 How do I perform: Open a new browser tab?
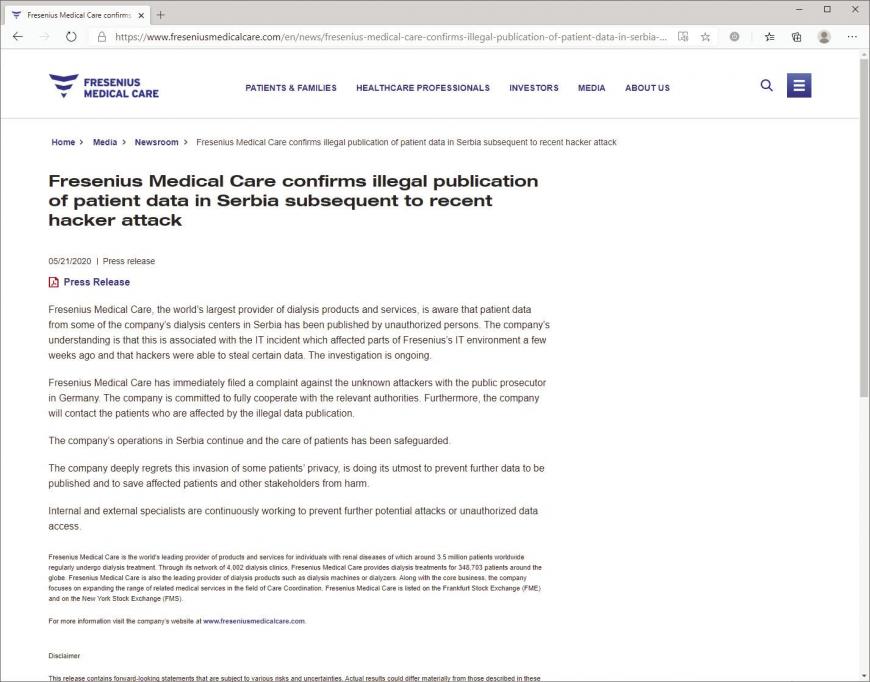click(x=160, y=15)
